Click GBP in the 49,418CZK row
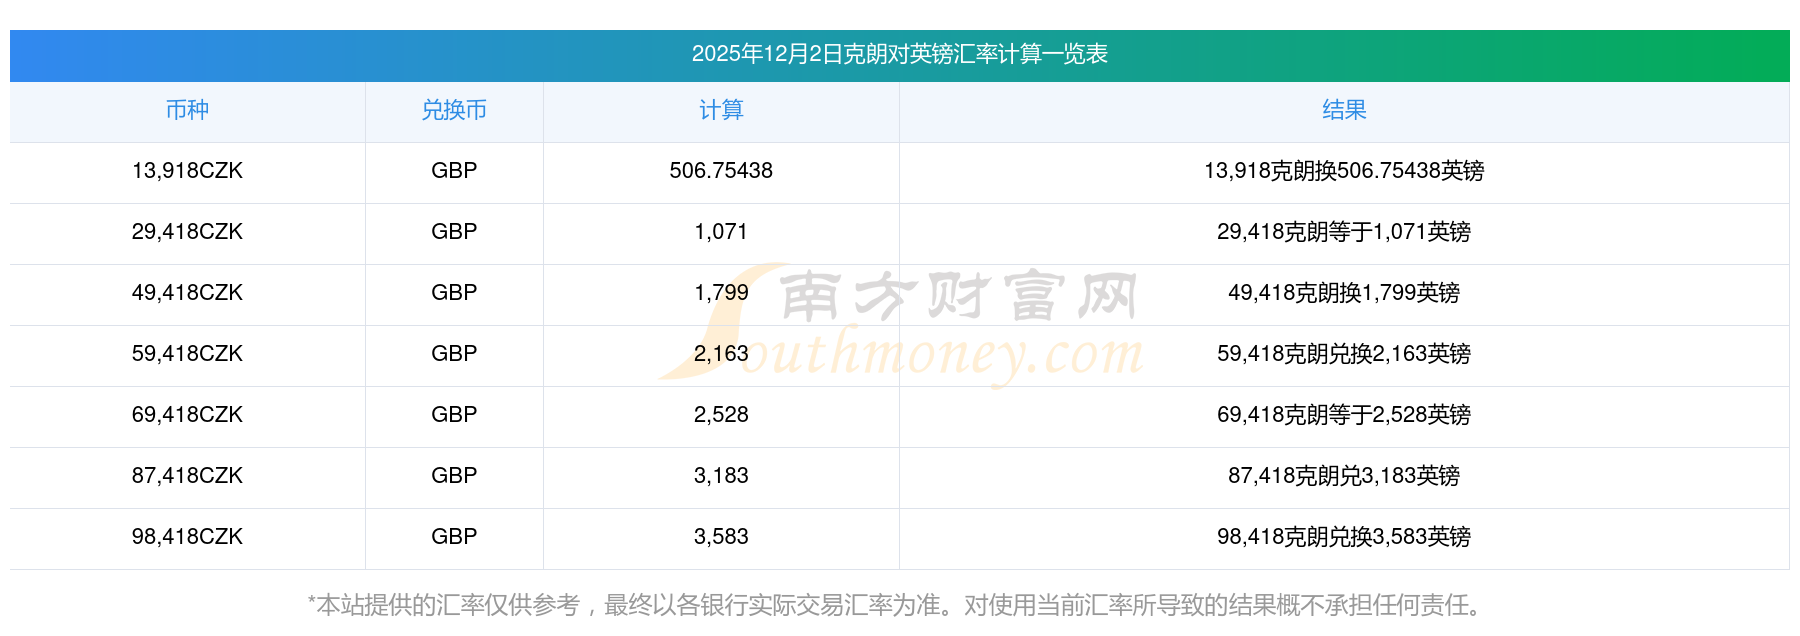1800x636 pixels. [454, 293]
